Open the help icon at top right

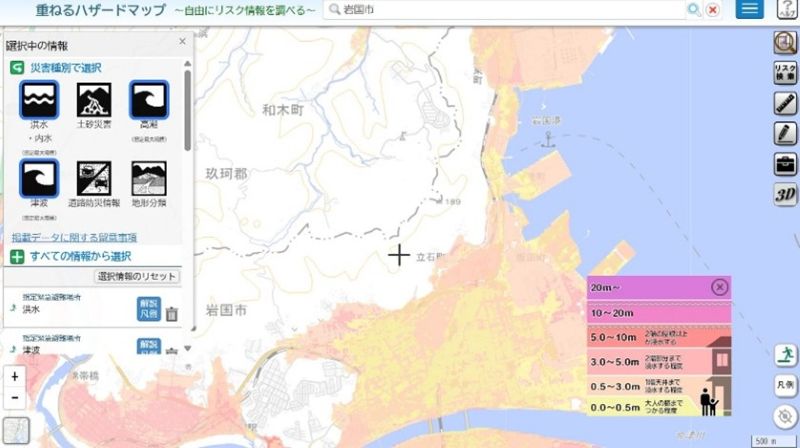[x=784, y=9]
